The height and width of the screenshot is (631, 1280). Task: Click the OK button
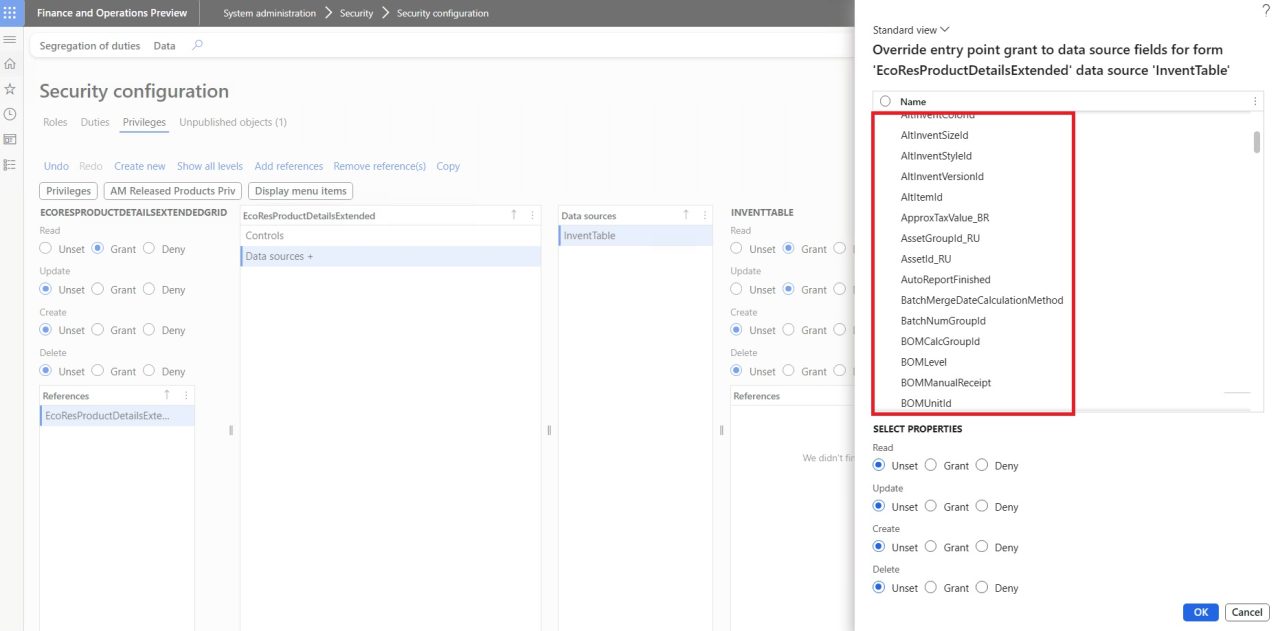pyautogui.click(x=1200, y=612)
